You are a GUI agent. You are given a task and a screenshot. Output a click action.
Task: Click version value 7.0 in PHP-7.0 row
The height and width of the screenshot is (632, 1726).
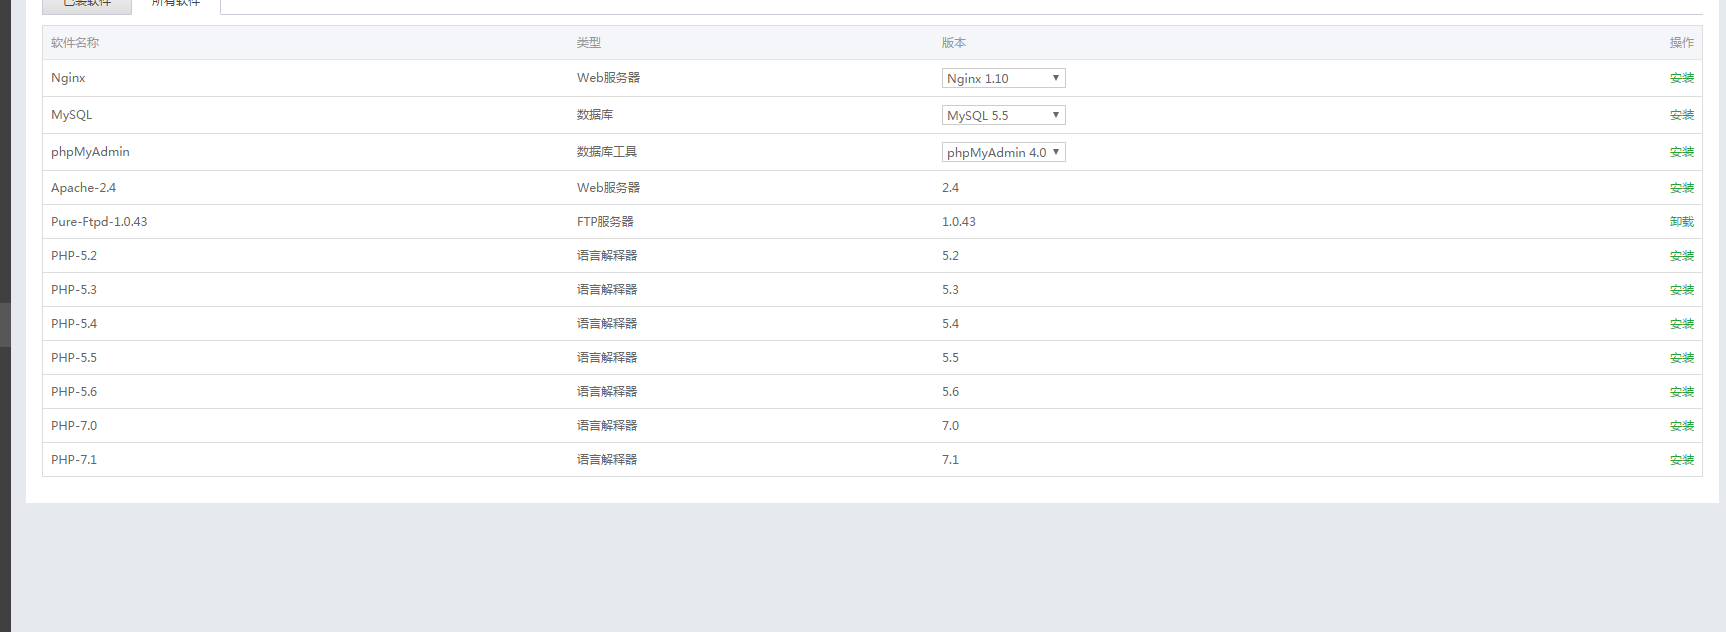[950, 426]
